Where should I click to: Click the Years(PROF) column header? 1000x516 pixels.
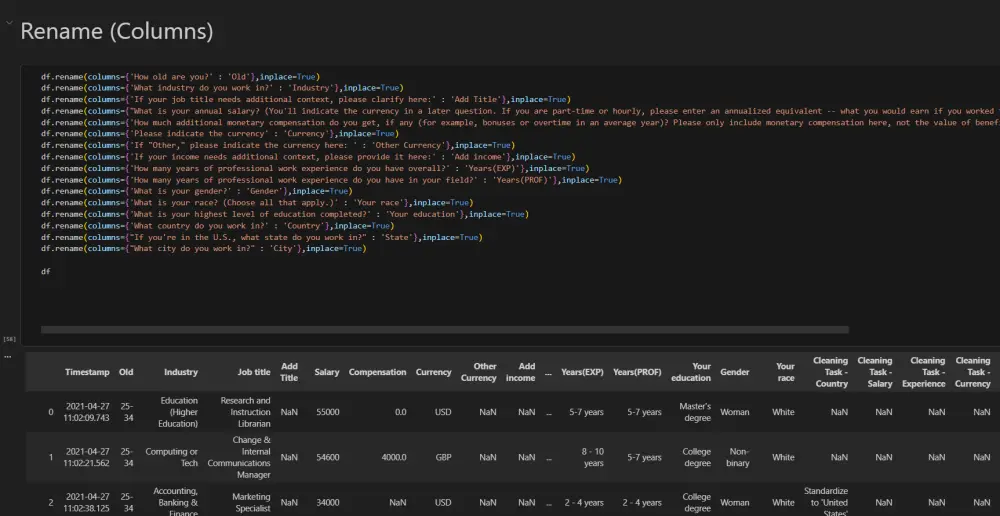pos(637,372)
